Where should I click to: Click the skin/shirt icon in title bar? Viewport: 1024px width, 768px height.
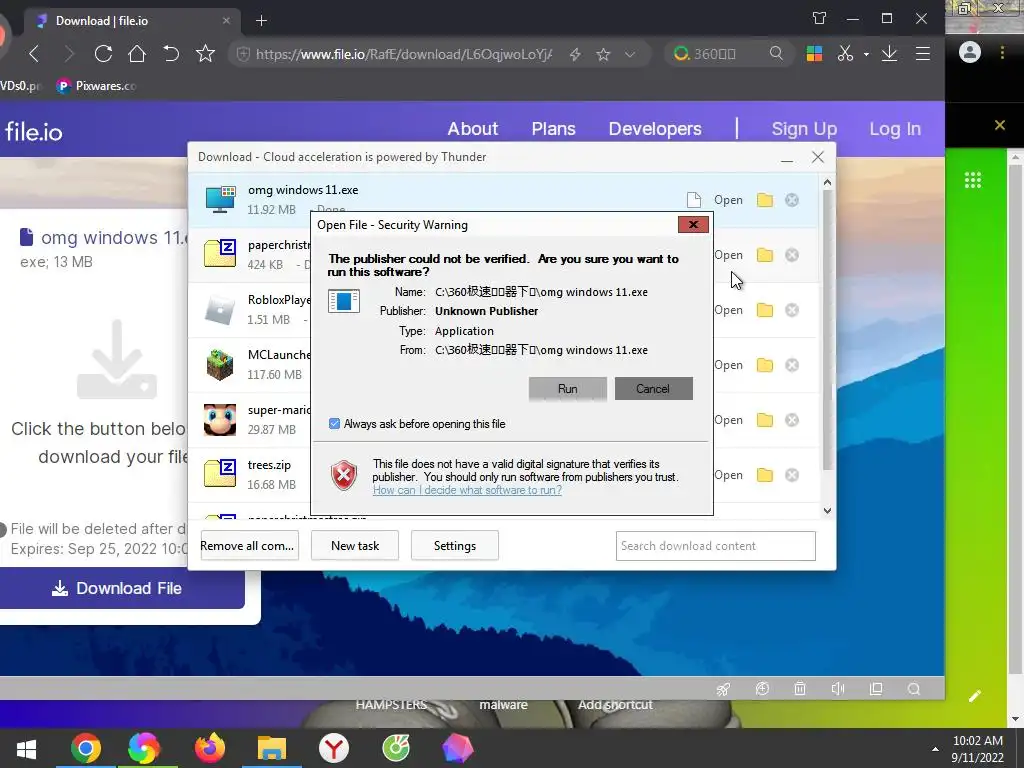pos(819,19)
